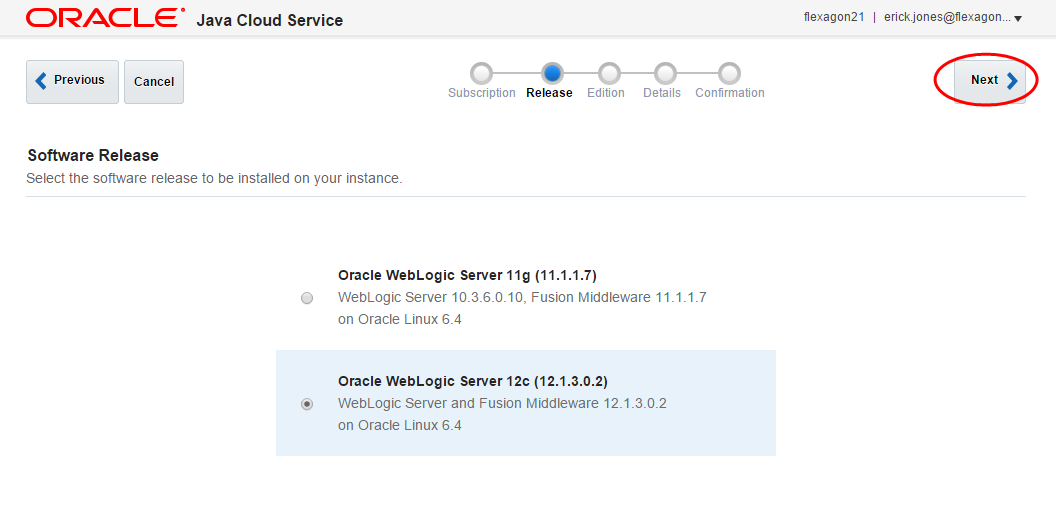Select the Subscription step circle
Image resolution: width=1056 pixels, height=514 pixels.
pyautogui.click(x=482, y=73)
